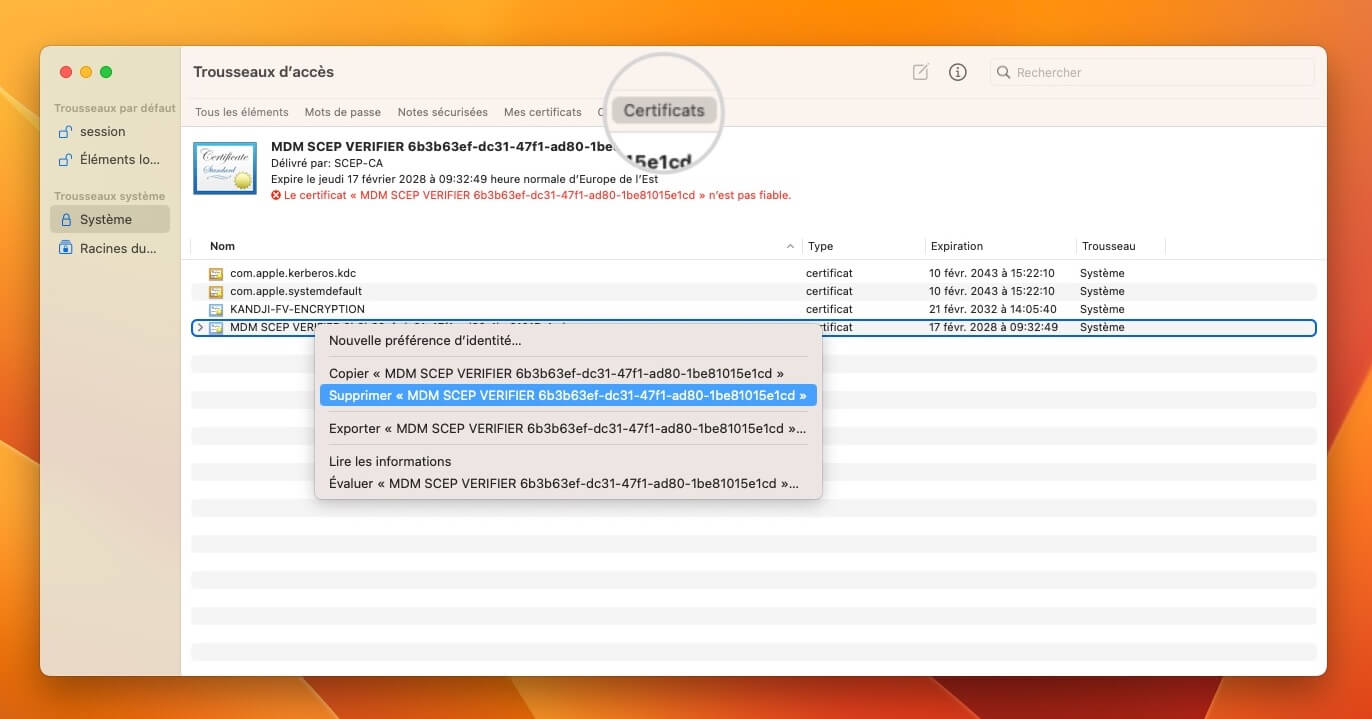Screen dimensions: 1372x719
Task: Open the Tous les éléments tab
Action: click(x=242, y=112)
